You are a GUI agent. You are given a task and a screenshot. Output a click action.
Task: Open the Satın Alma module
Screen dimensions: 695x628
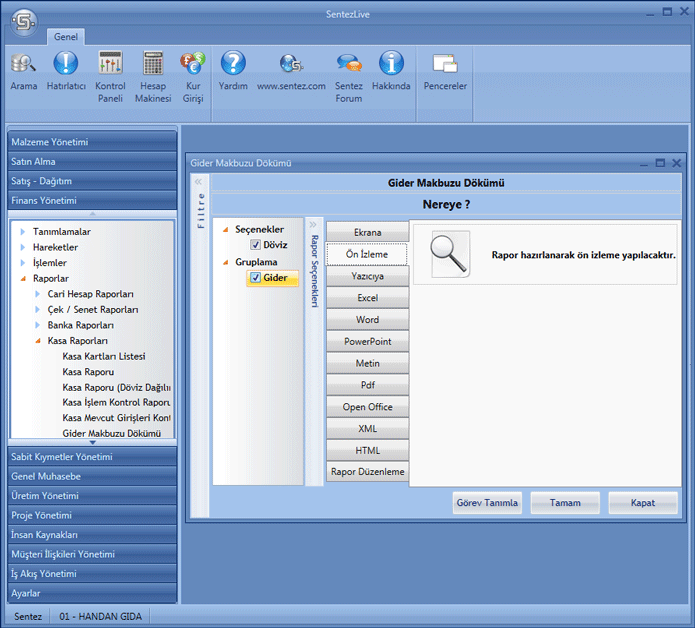coord(92,161)
